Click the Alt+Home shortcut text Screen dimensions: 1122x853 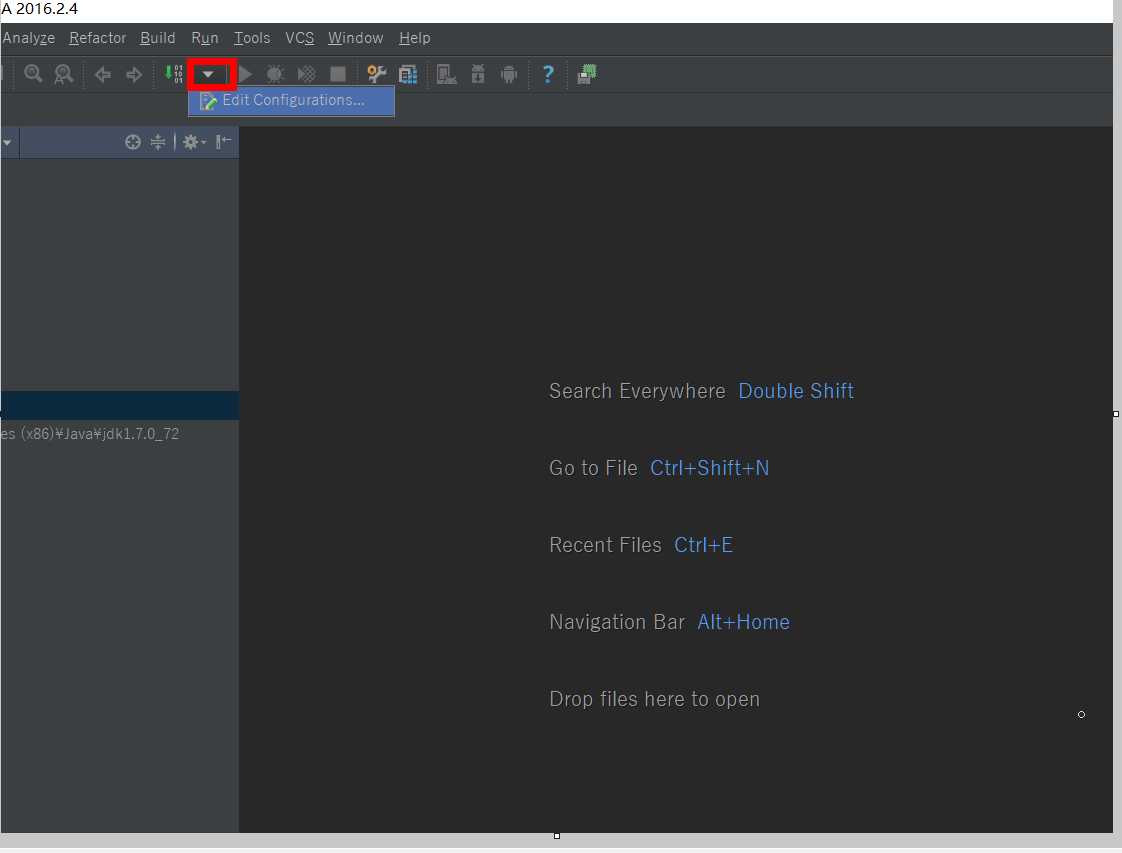(743, 622)
